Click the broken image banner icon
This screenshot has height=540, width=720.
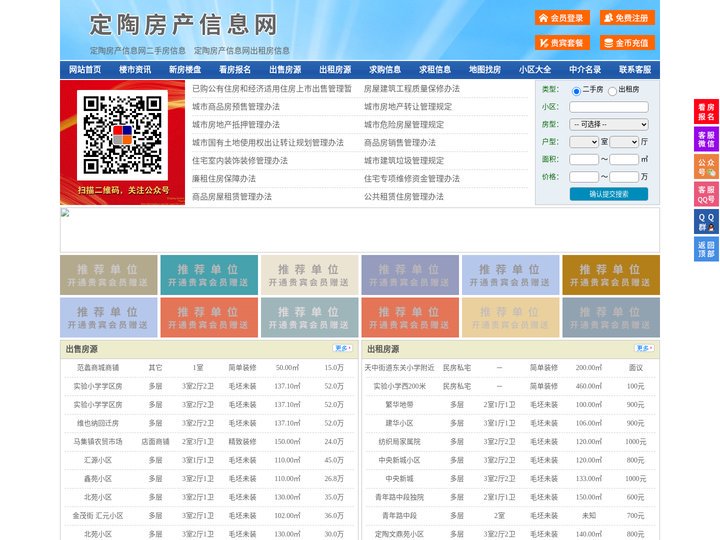coord(65,213)
